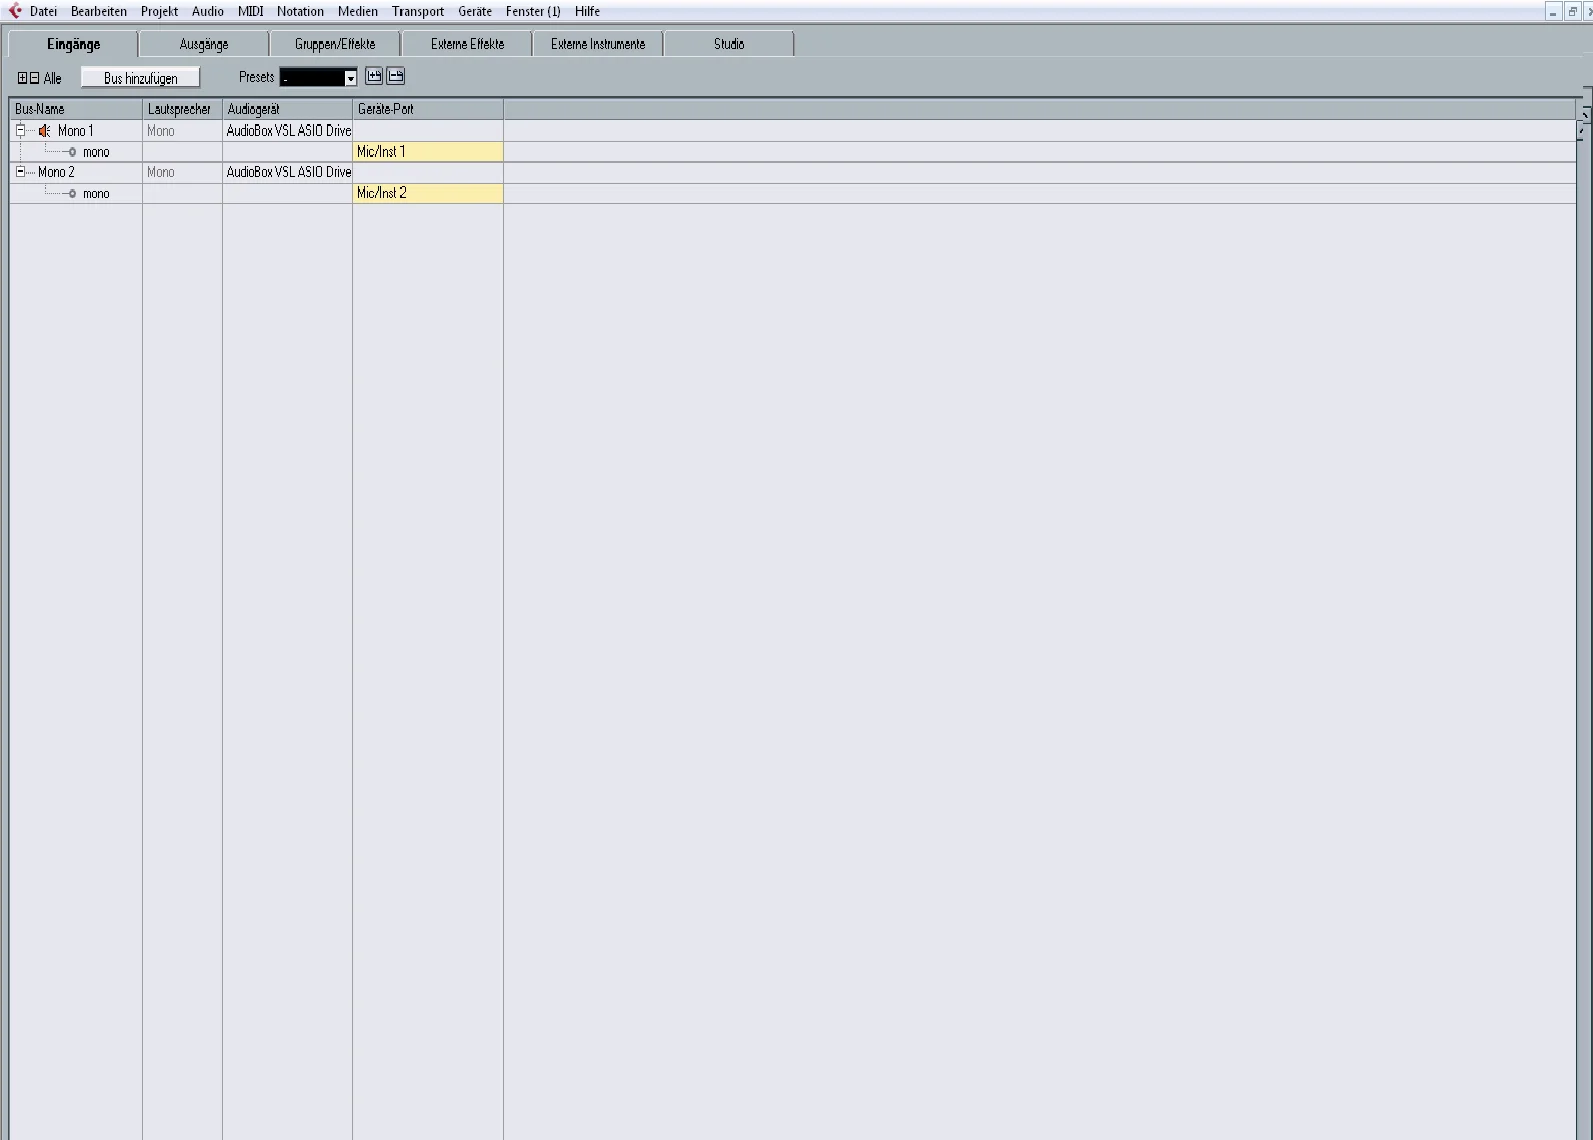
Task: Open the Transport menu
Action: coord(418,11)
